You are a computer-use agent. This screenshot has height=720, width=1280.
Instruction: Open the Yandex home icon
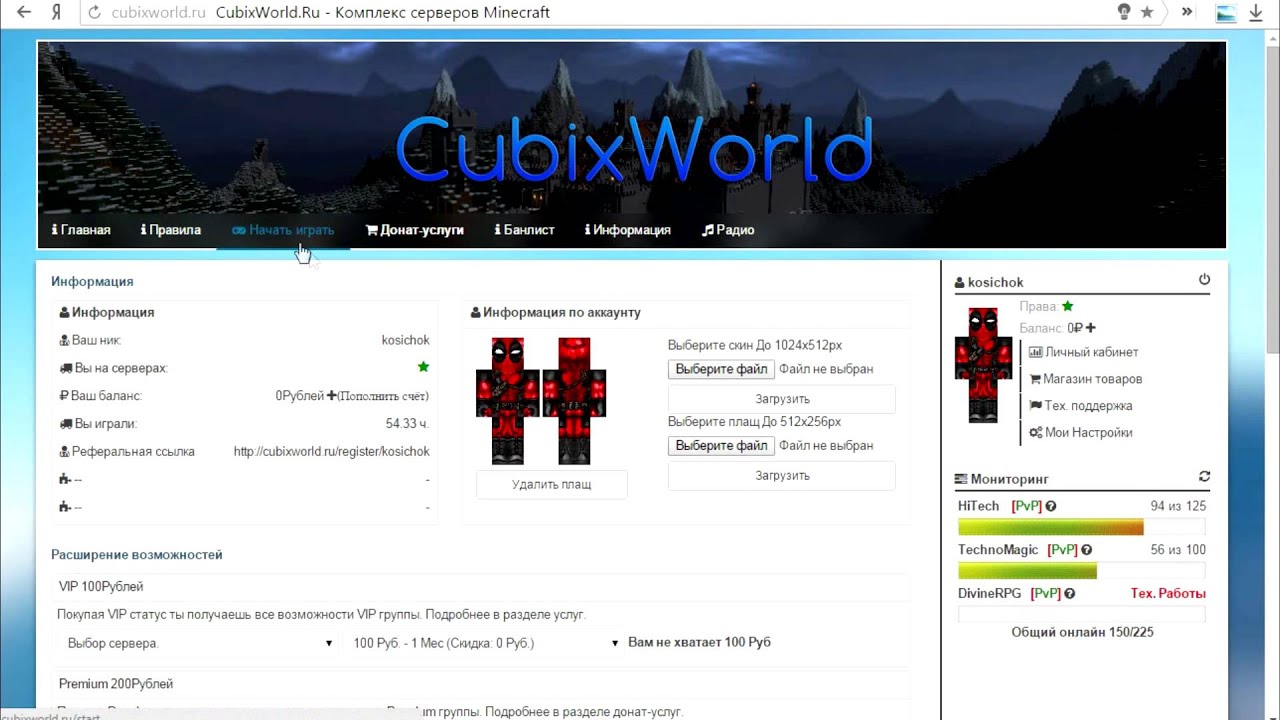point(57,12)
